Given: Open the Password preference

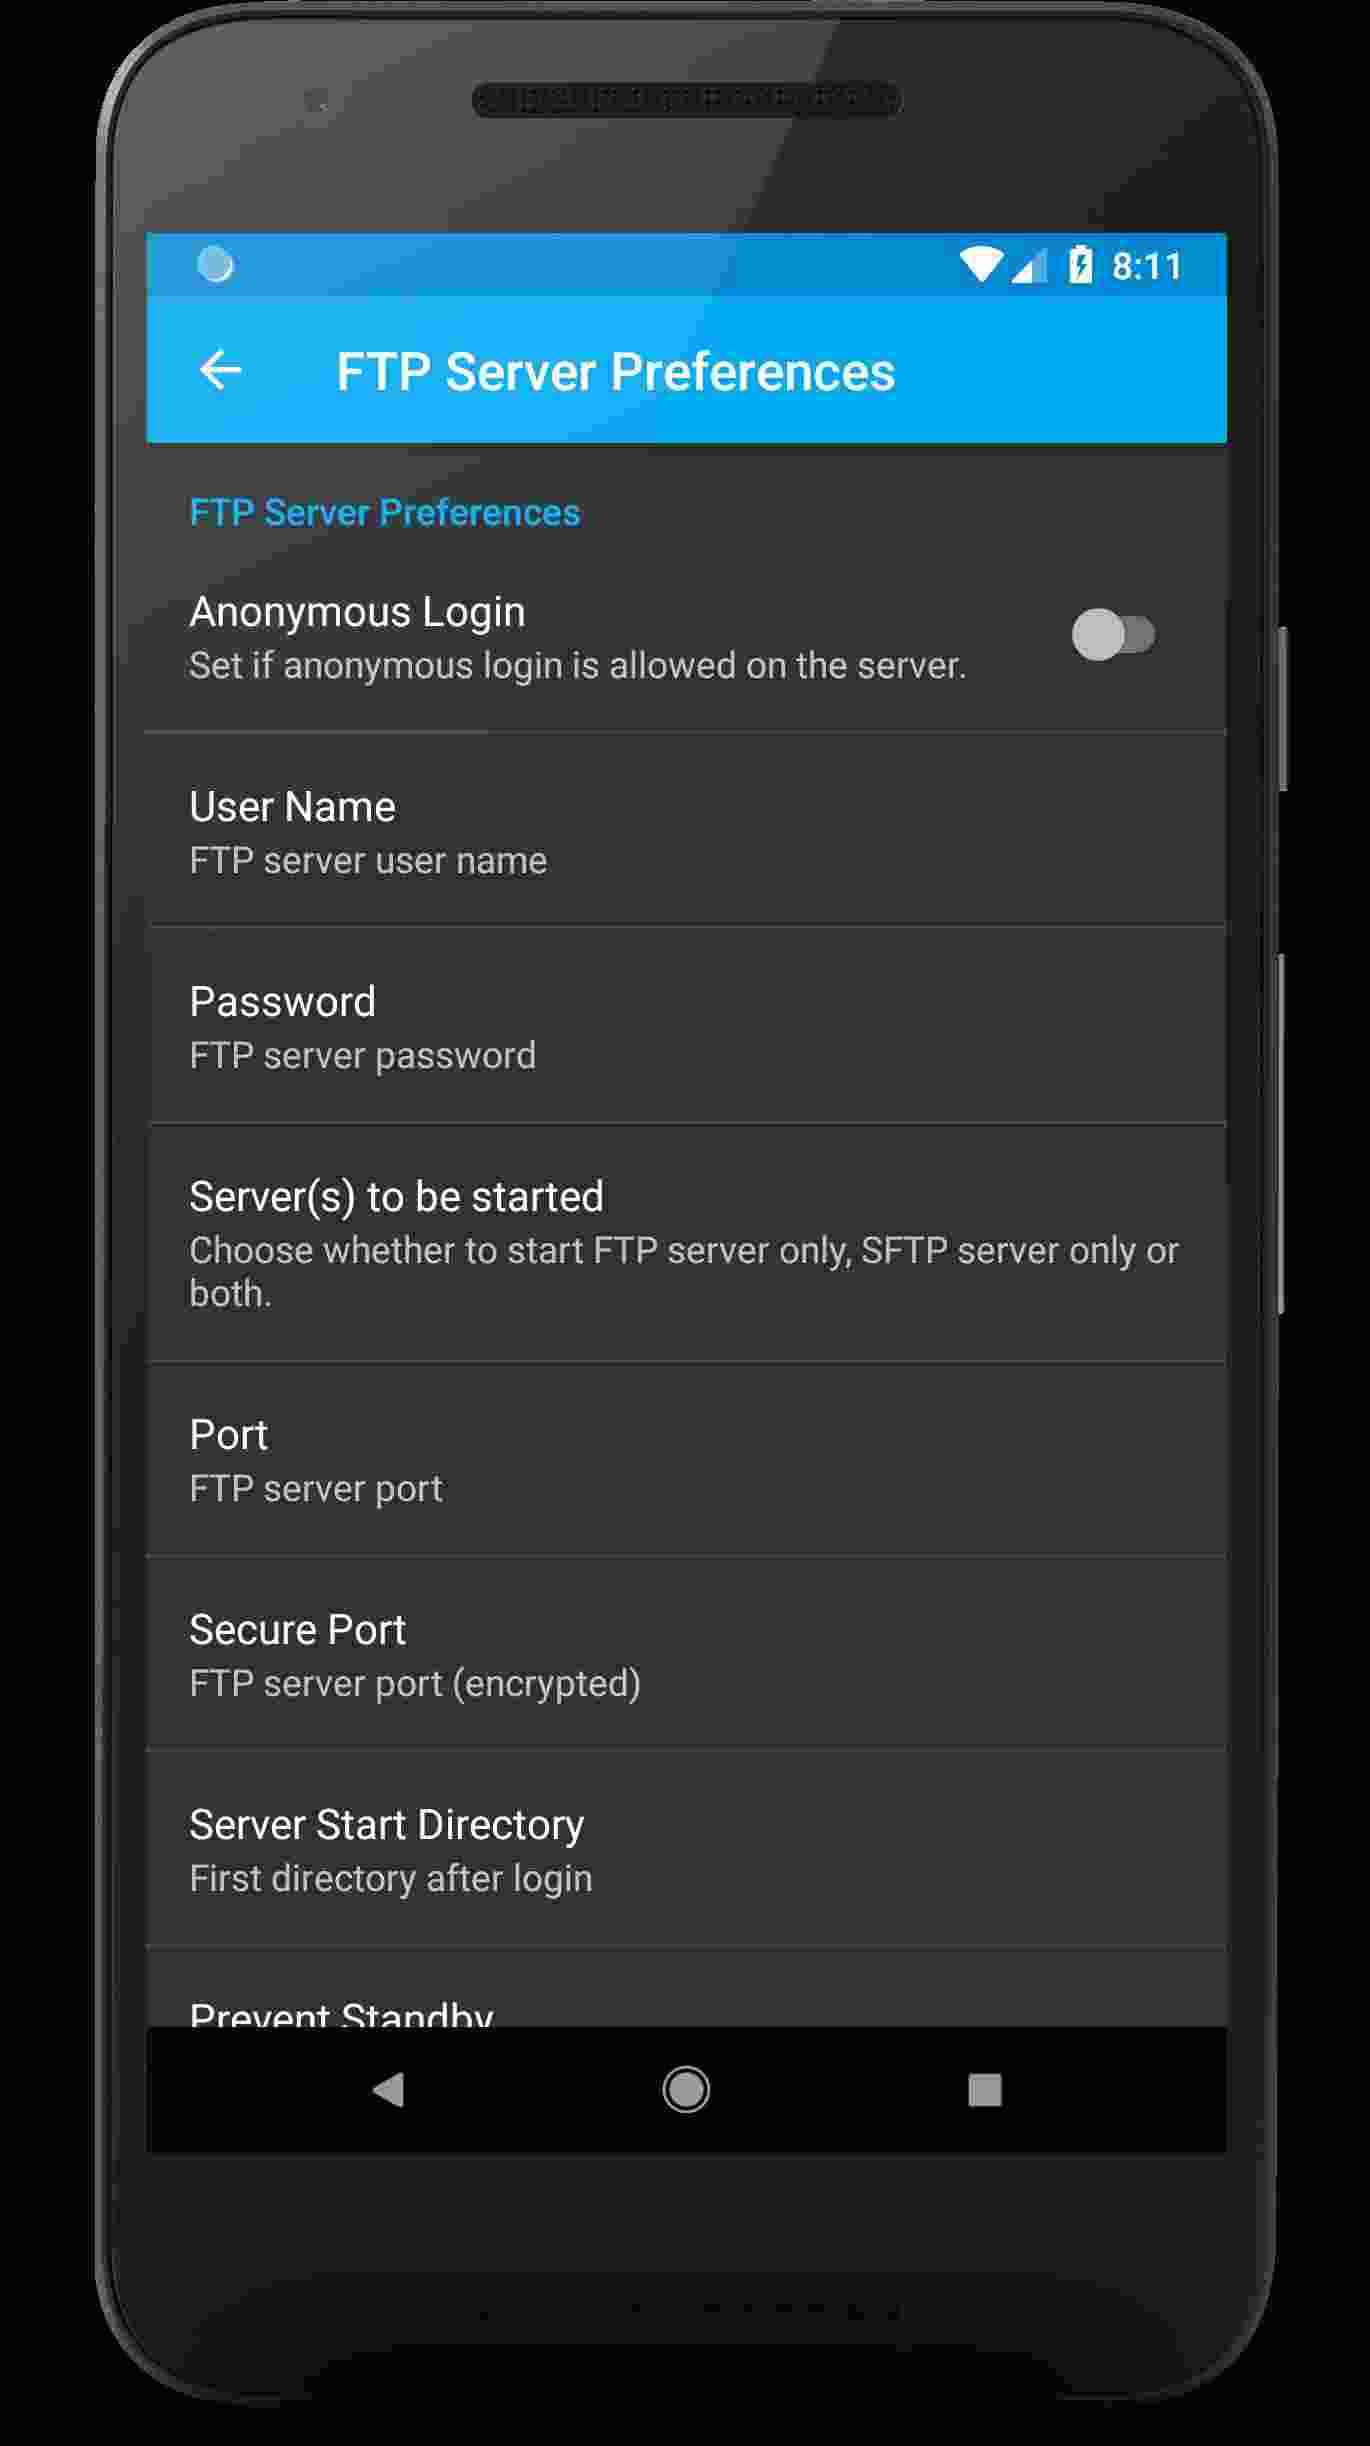Looking at the screenshot, I should 686,1026.
